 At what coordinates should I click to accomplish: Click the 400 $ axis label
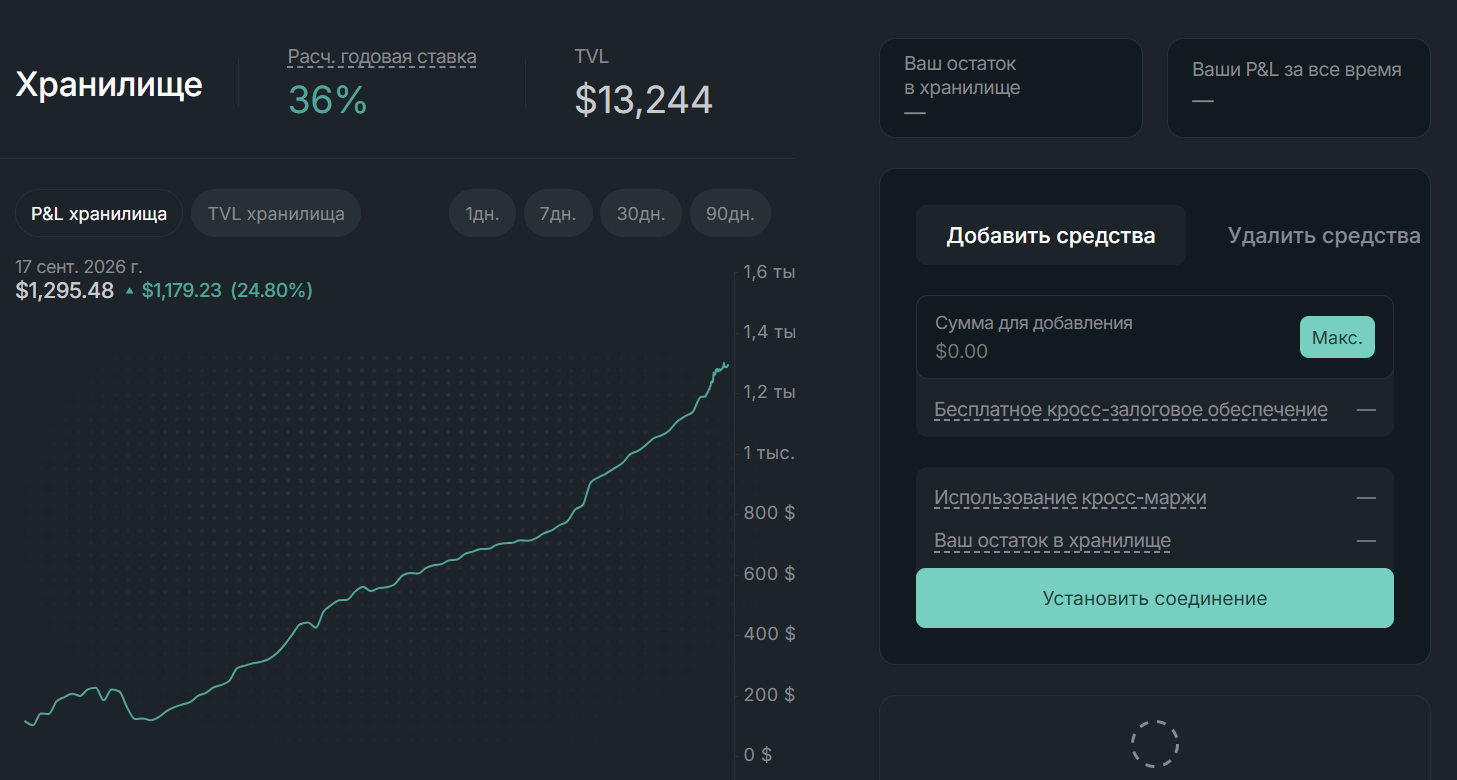769,634
